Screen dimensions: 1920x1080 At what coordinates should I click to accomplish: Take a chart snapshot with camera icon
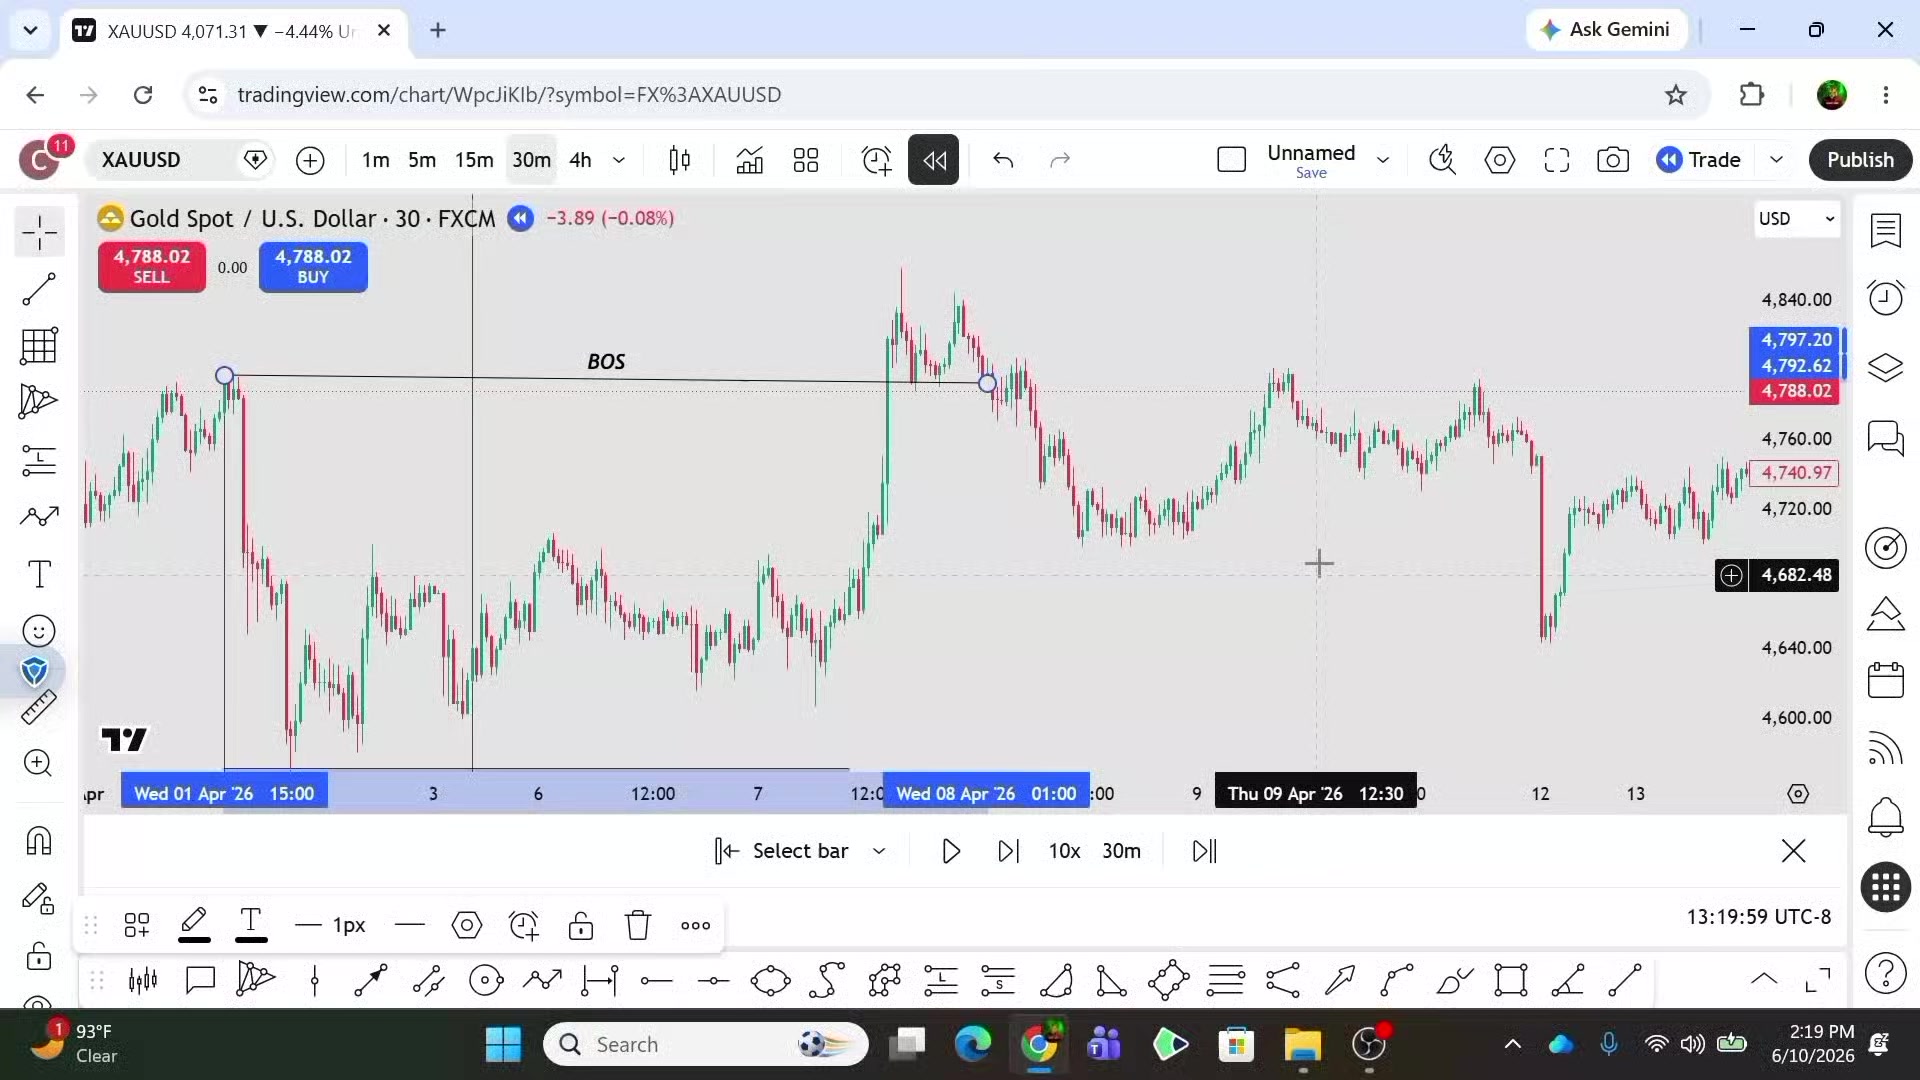click(1613, 160)
